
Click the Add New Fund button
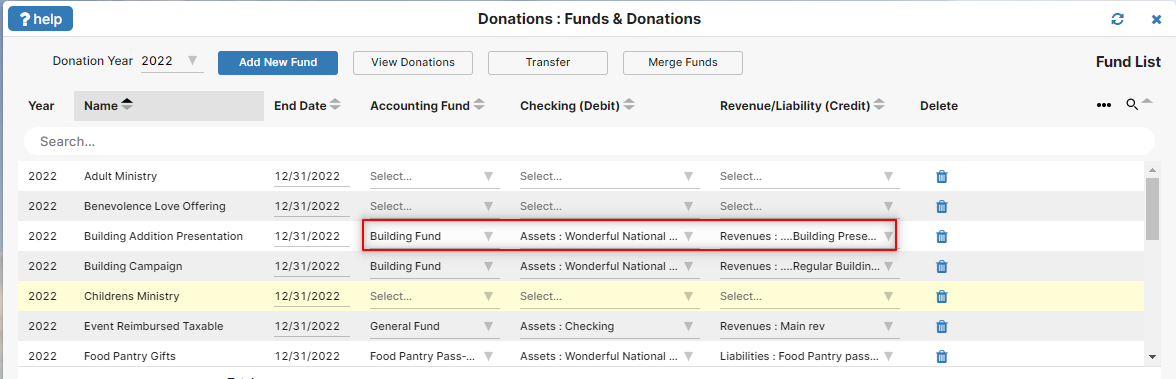coord(278,62)
